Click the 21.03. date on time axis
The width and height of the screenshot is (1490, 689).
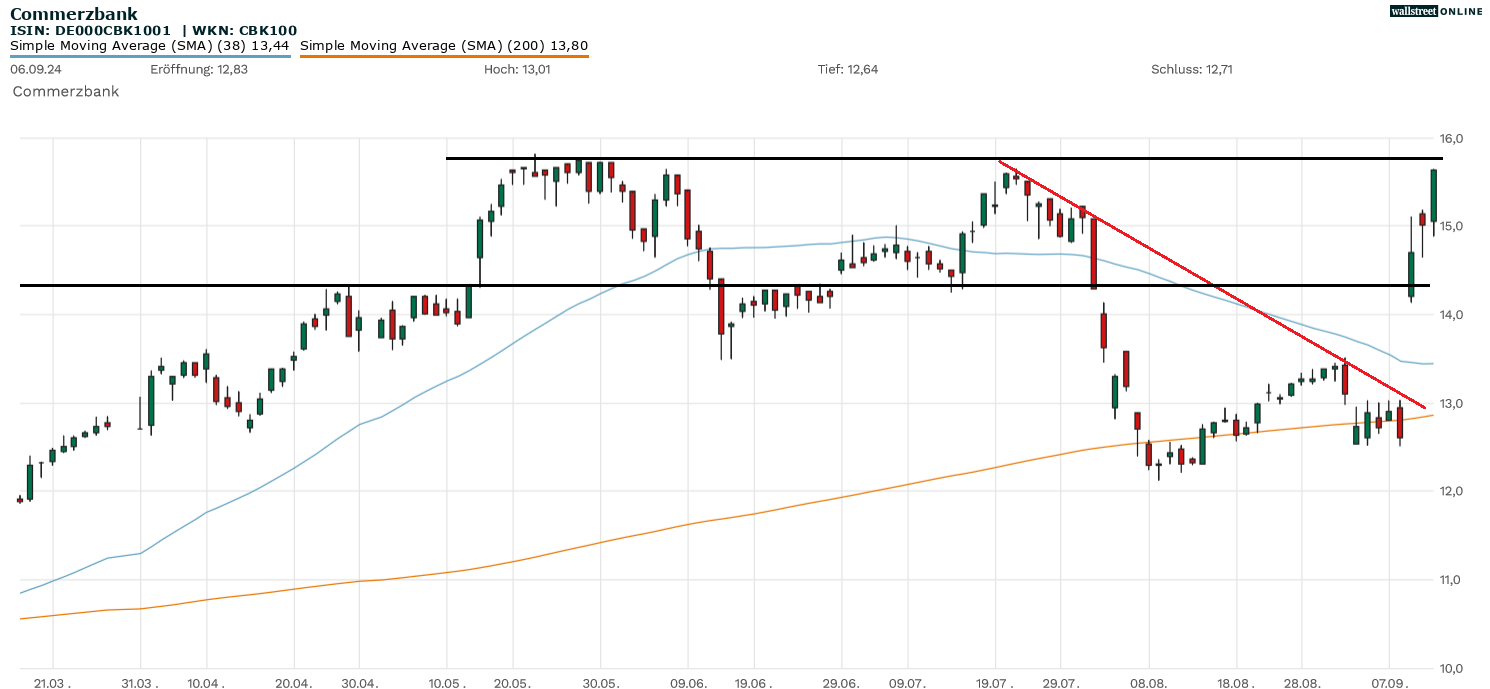(x=54, y=682)
